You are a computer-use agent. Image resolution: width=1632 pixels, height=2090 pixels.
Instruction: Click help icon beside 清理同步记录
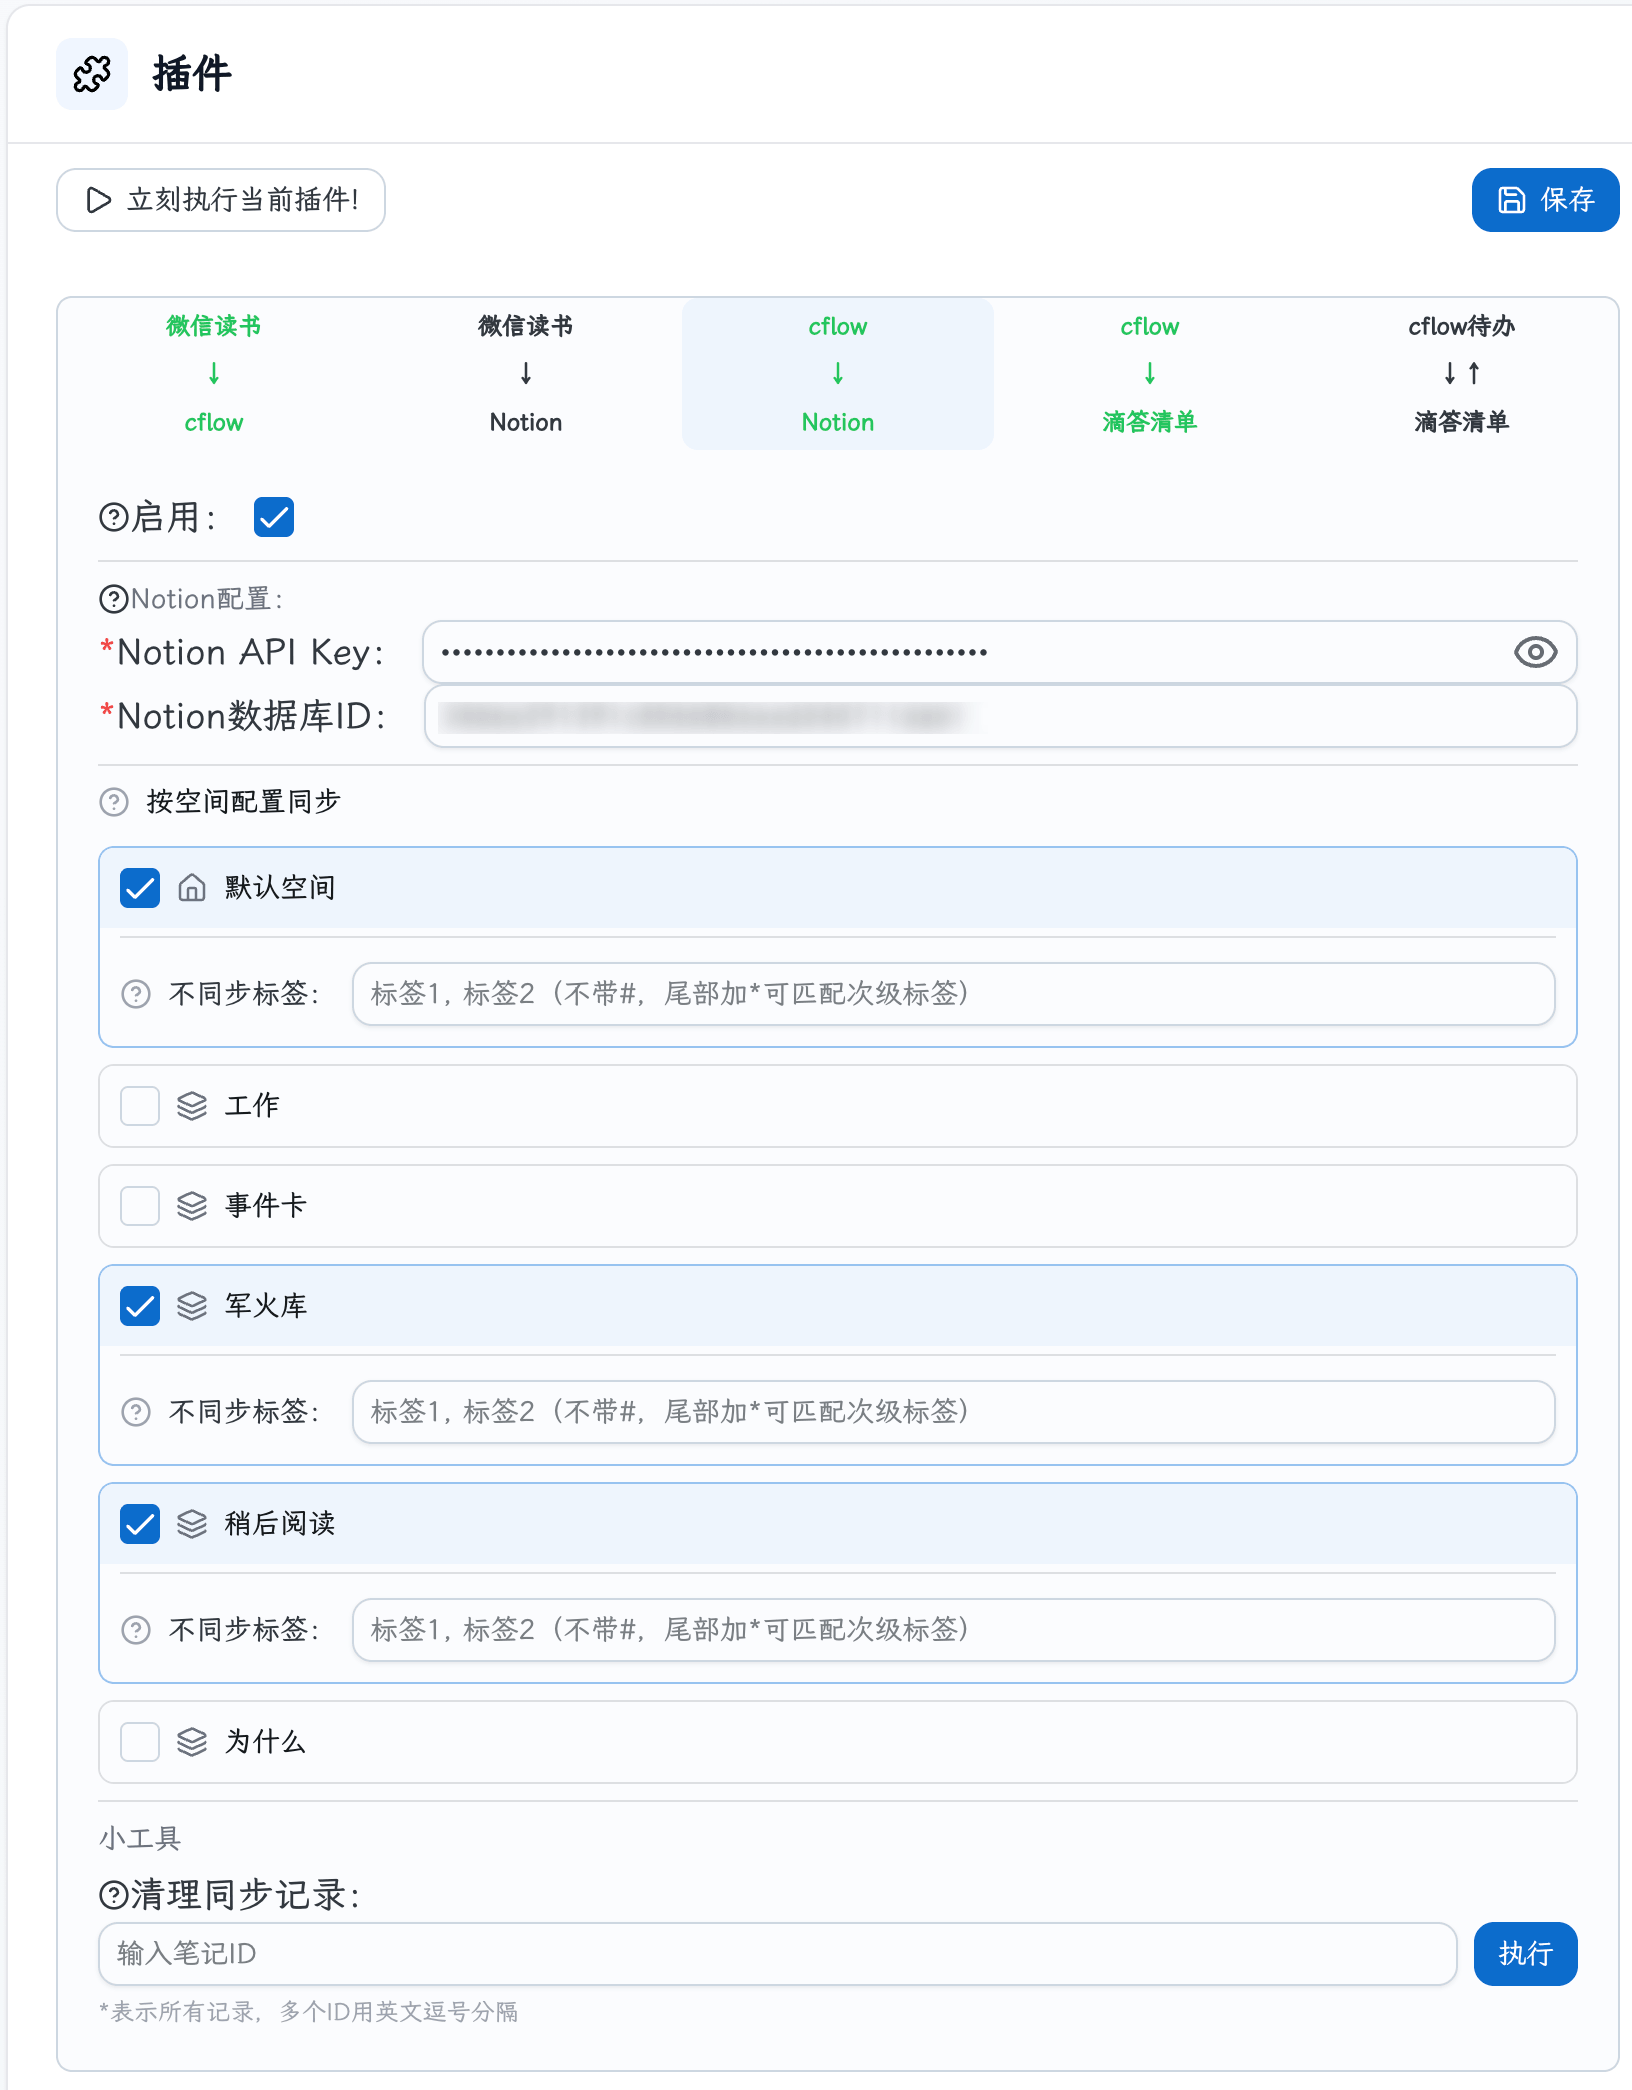click(114, 1895)
